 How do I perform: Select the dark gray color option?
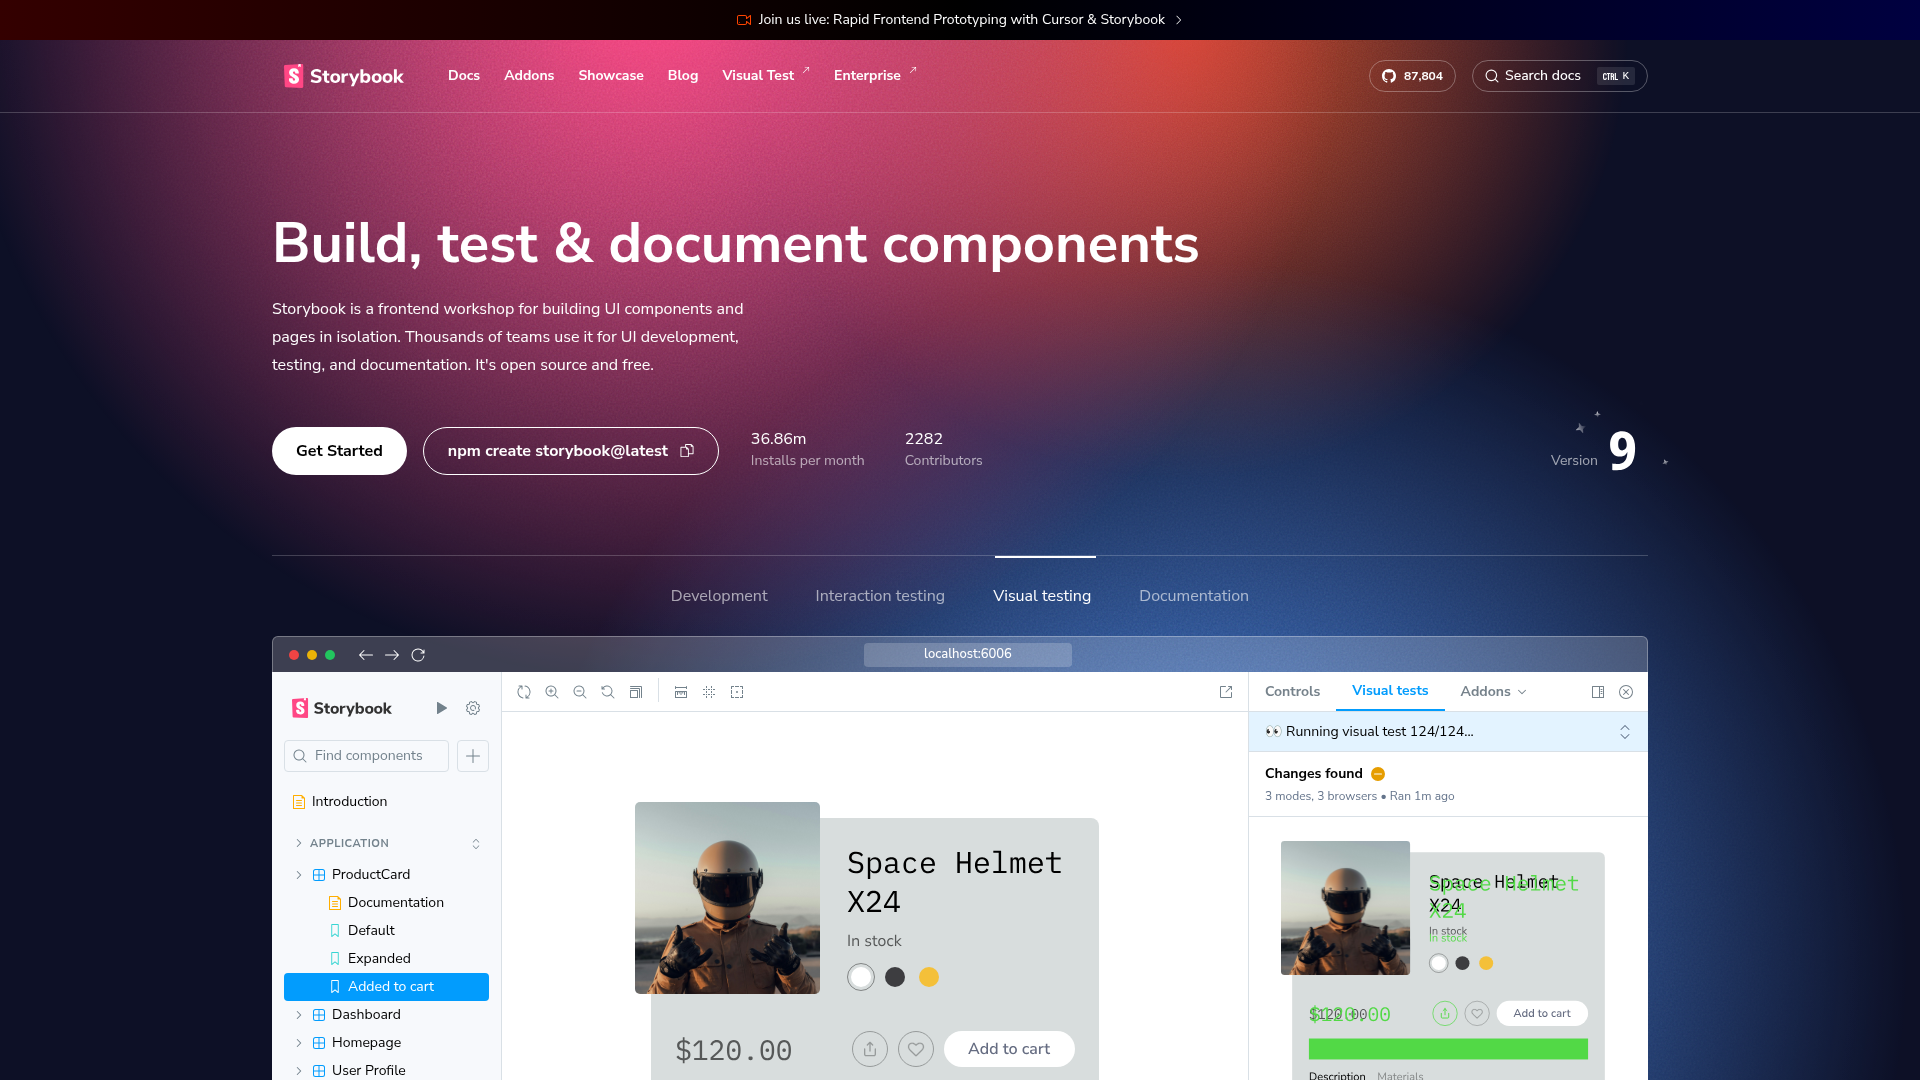(x=895, y=977)
